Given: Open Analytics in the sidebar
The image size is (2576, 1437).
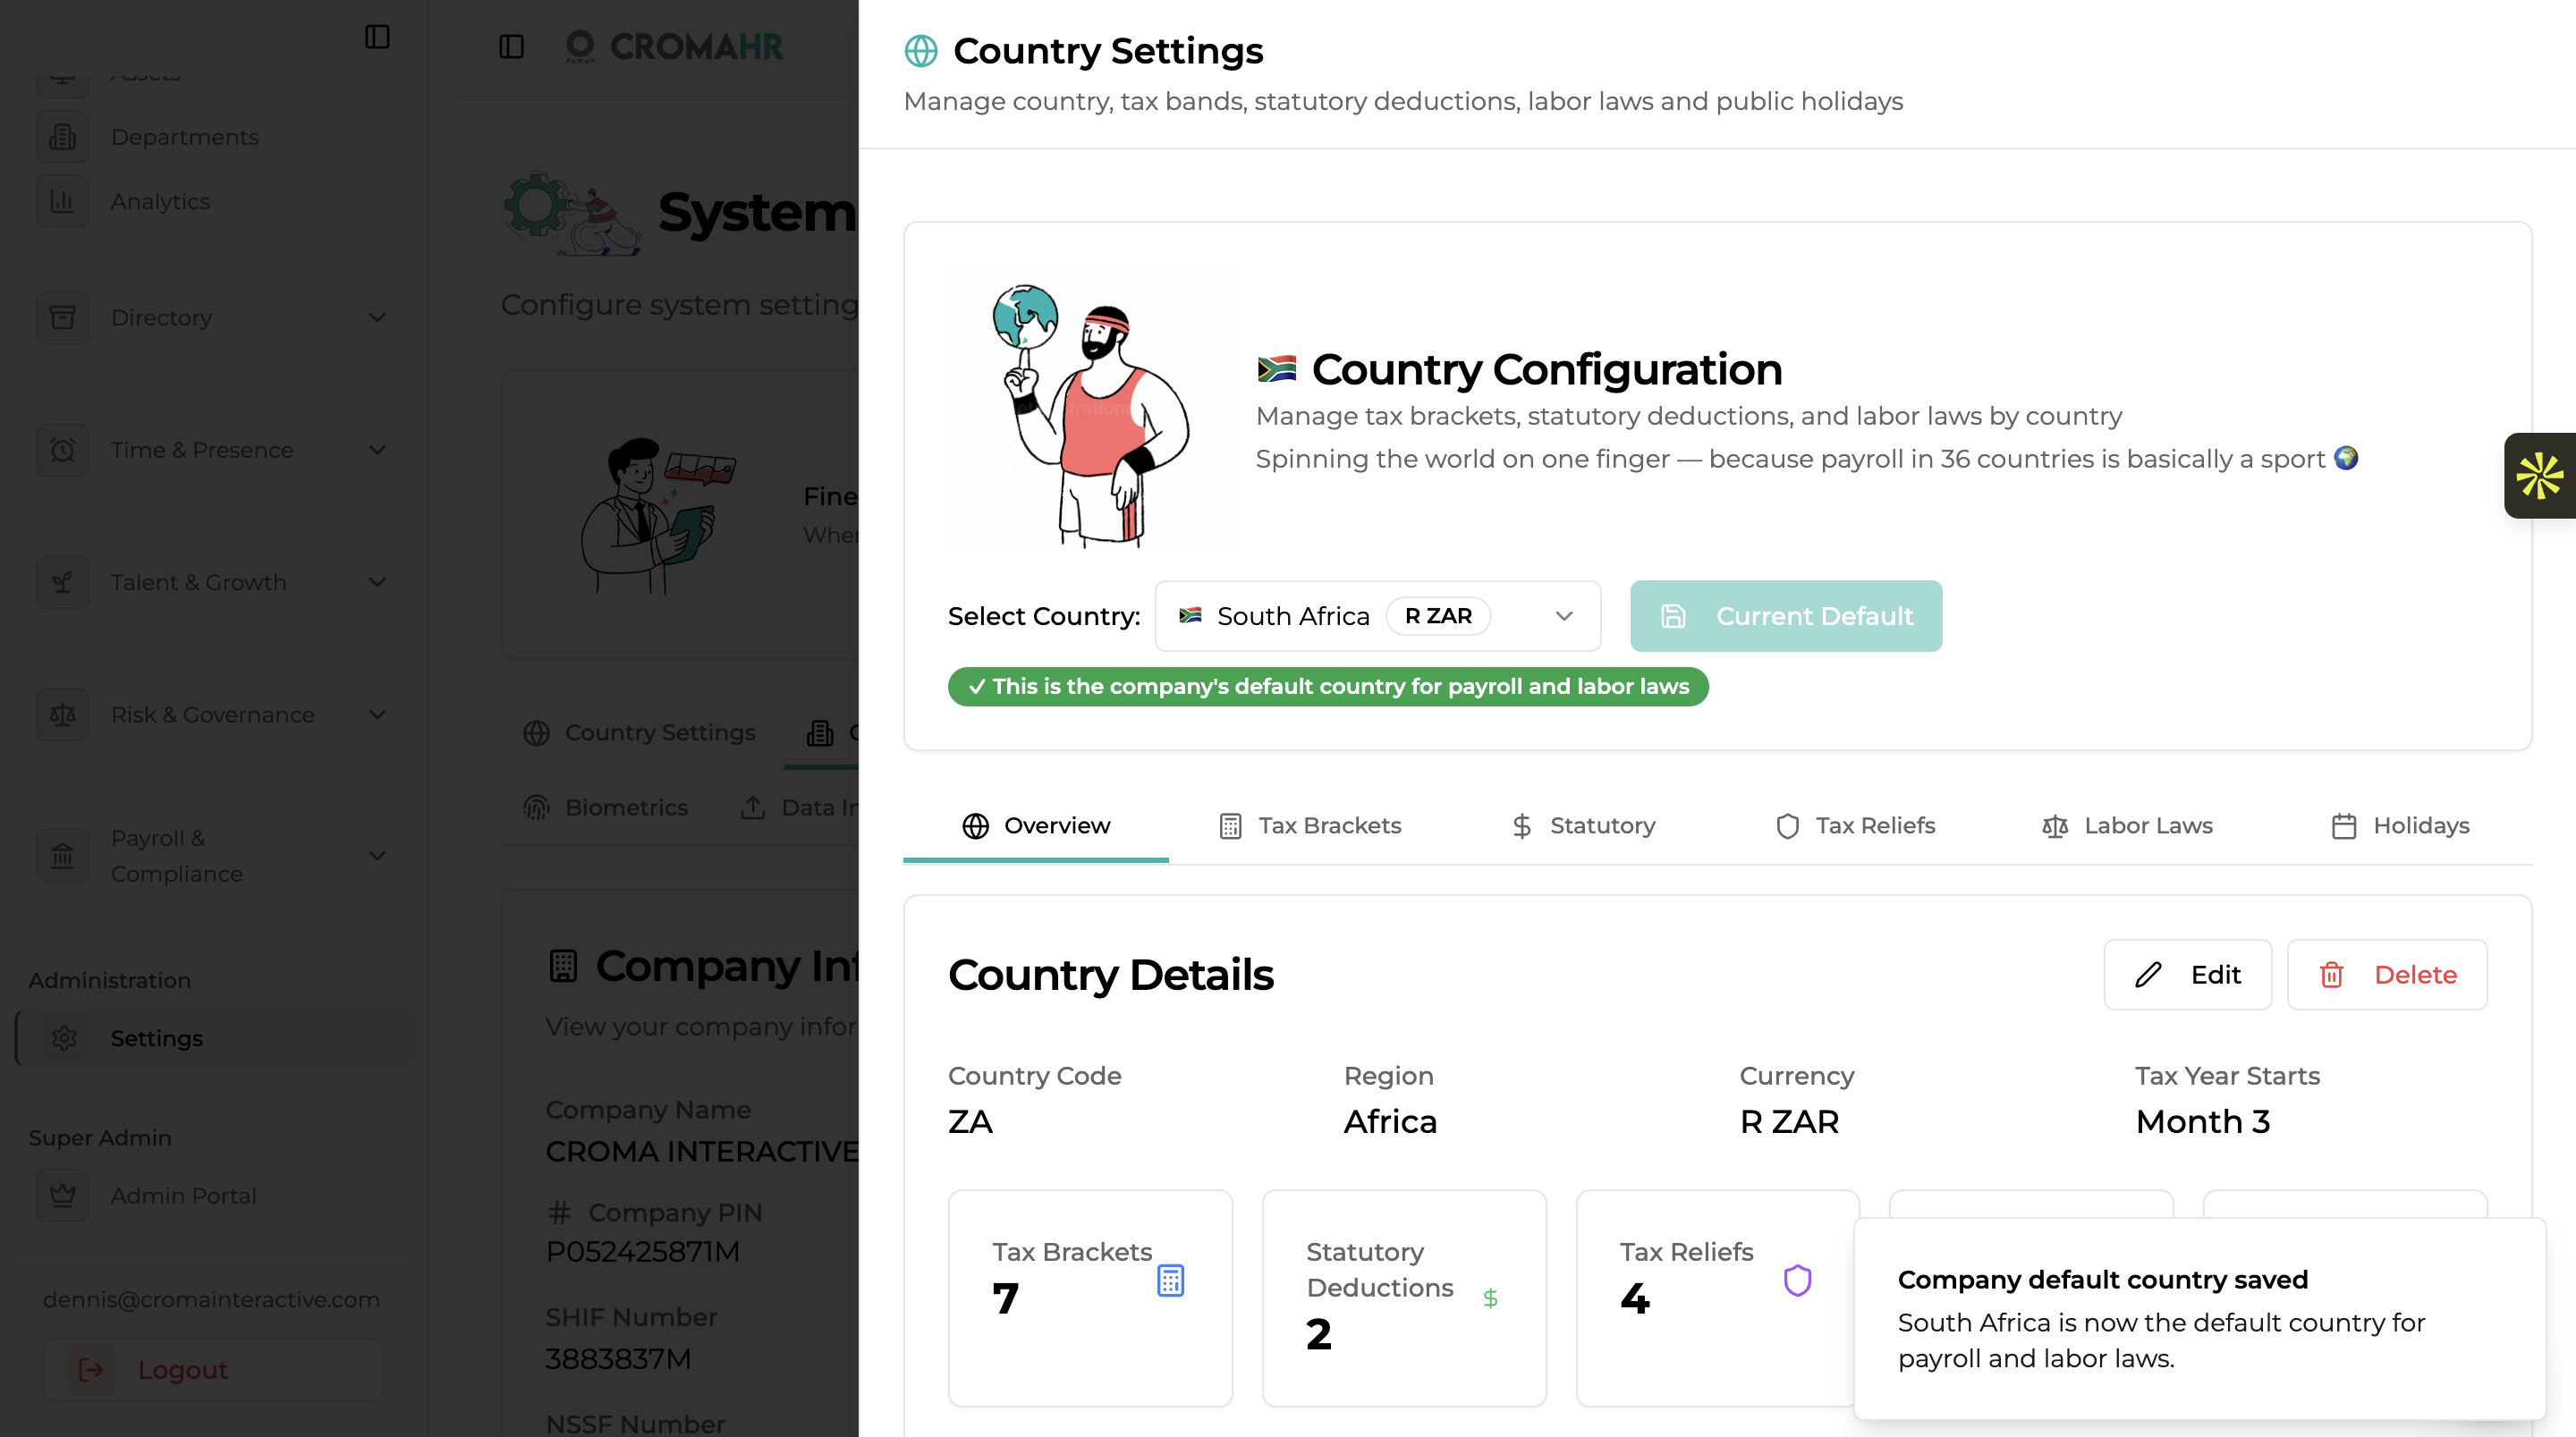Looking at the screenshot, I should [x=161, y=201].
